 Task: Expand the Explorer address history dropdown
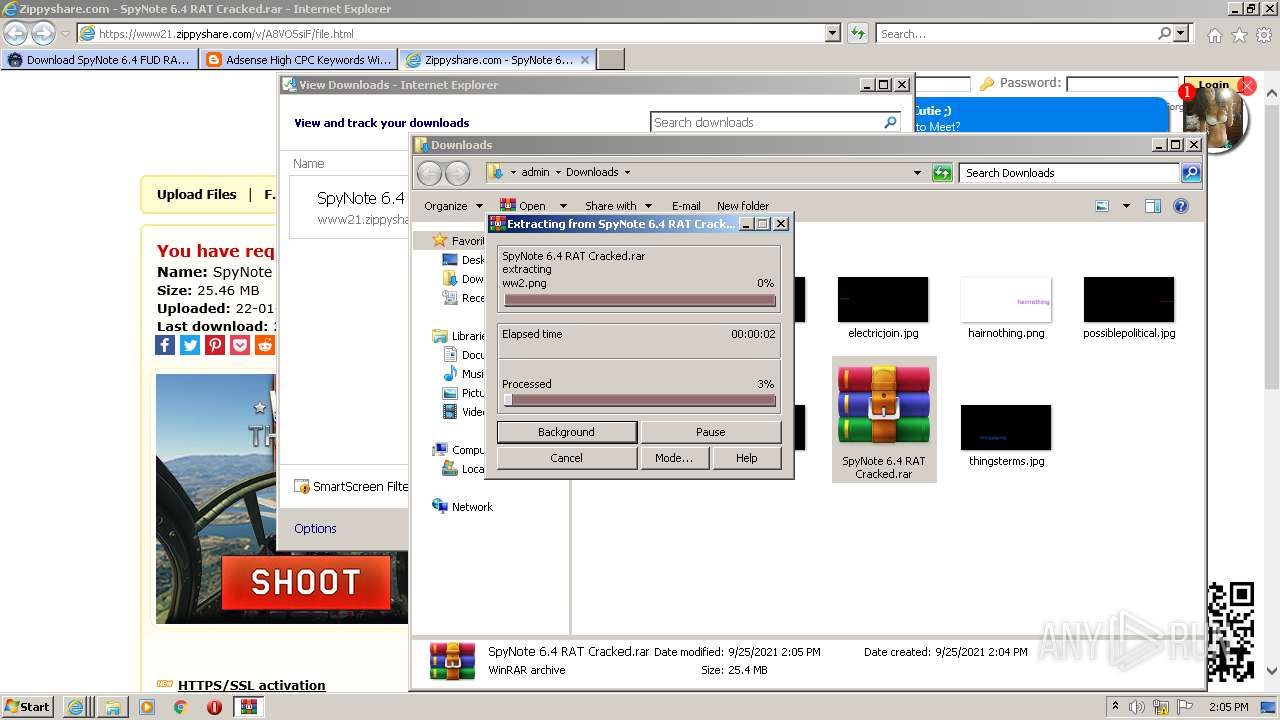pos(917,173)
